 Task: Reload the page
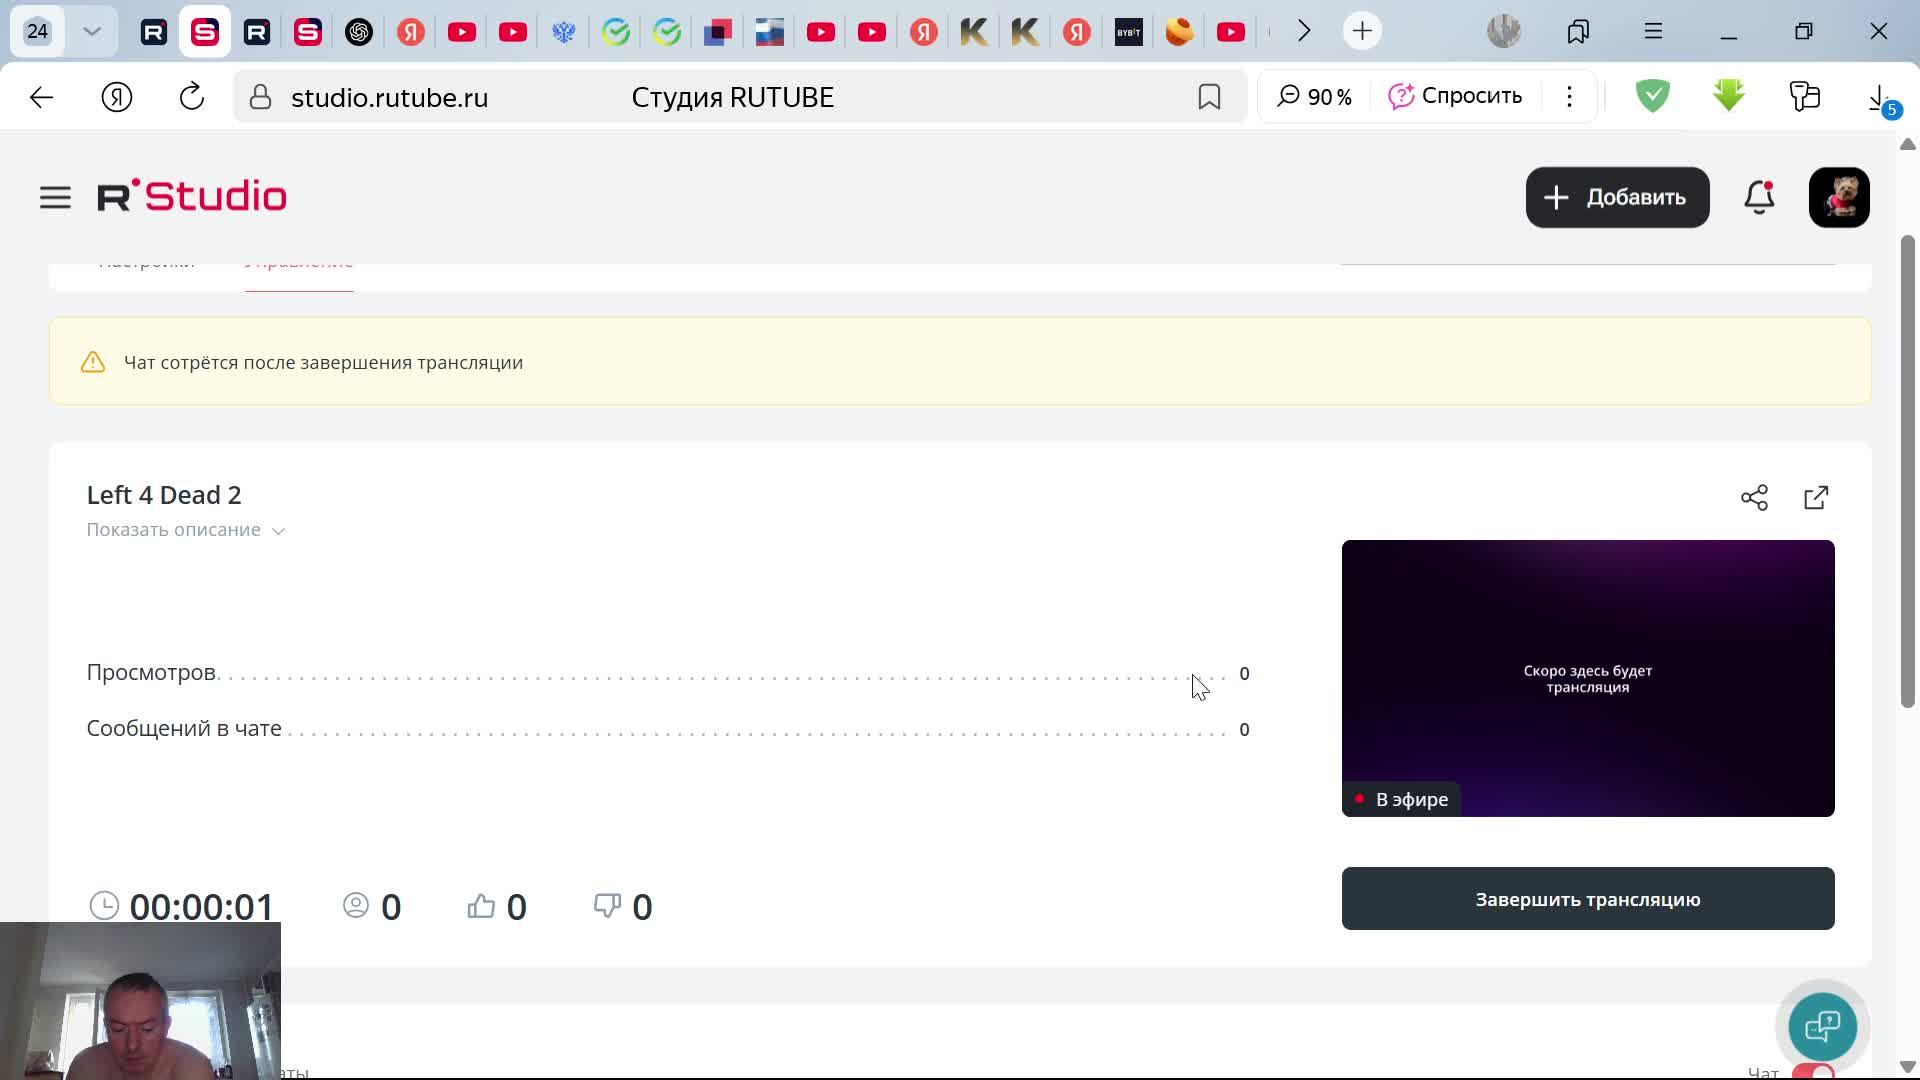[191, 97]
